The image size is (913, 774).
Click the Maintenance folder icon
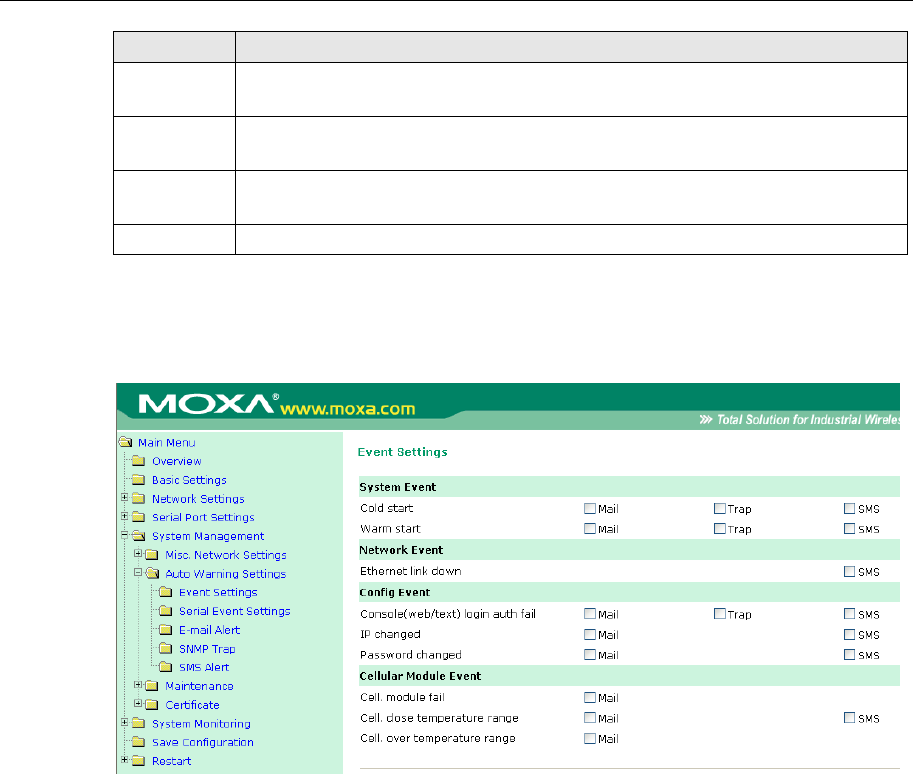pyautogui.click(x=151, y=686)
